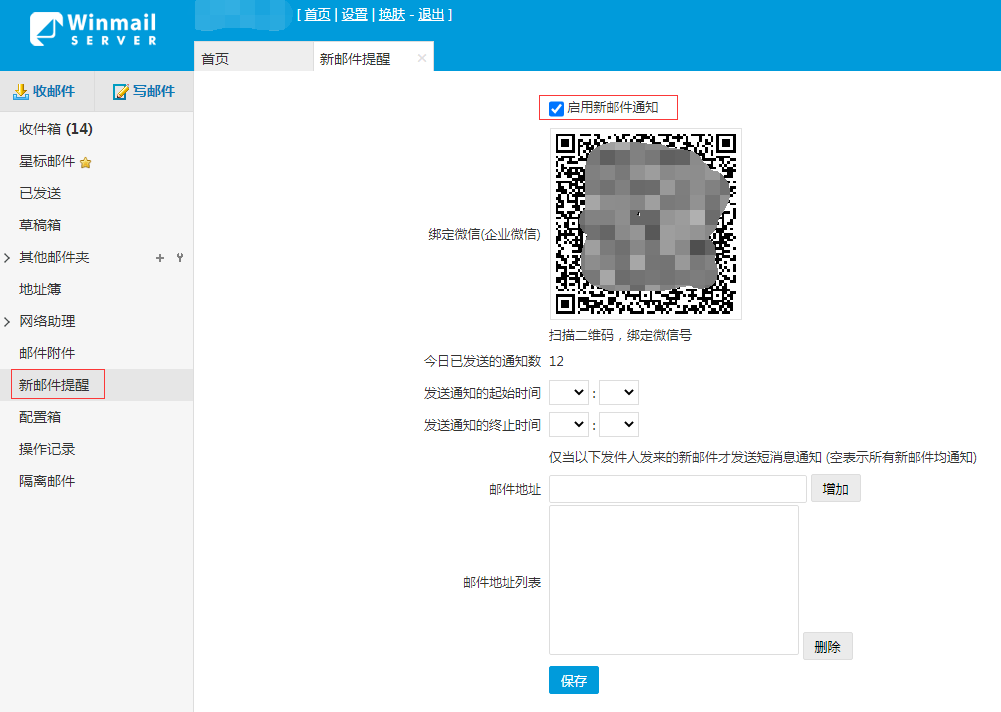This screenshot has height=712, width=1001.
Task: Click the 设置 link in header
Action: pos(354,14)
